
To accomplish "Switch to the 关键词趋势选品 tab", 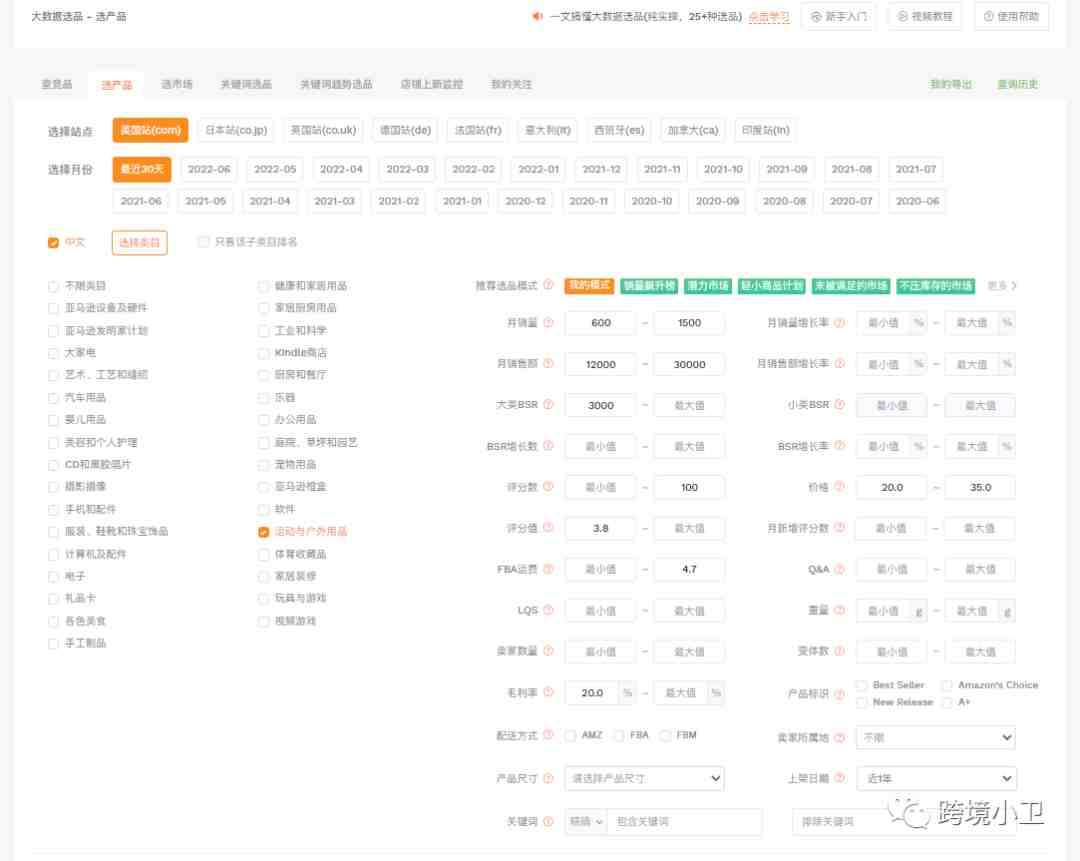I will [336, 84].
